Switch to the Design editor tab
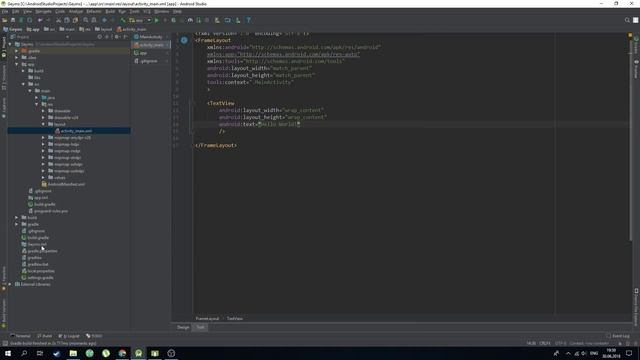The image size is (640, 360). 183,327
